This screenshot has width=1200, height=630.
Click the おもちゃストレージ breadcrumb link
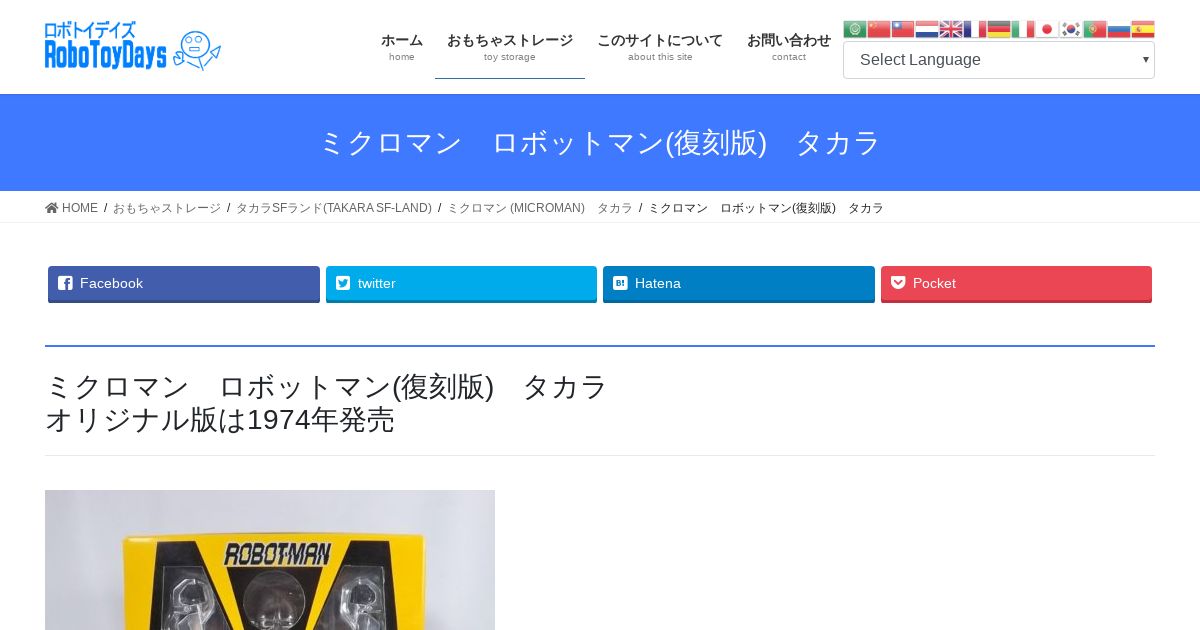pyautogui.click(x=167, y=208)
